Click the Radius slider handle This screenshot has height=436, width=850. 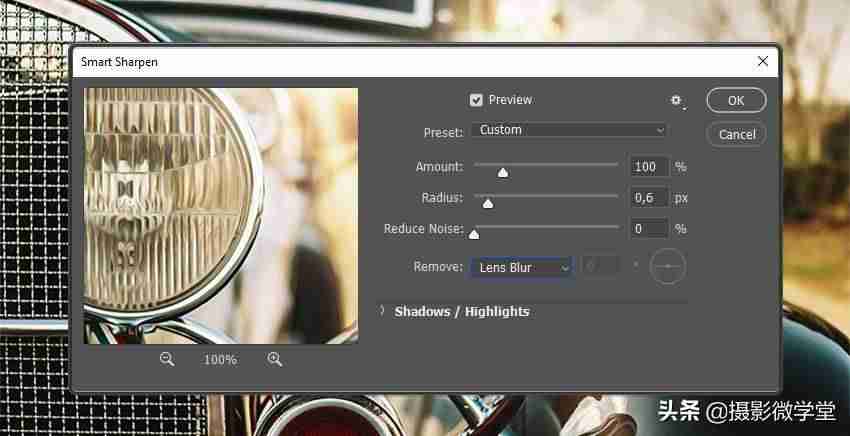tap(488, 203)
